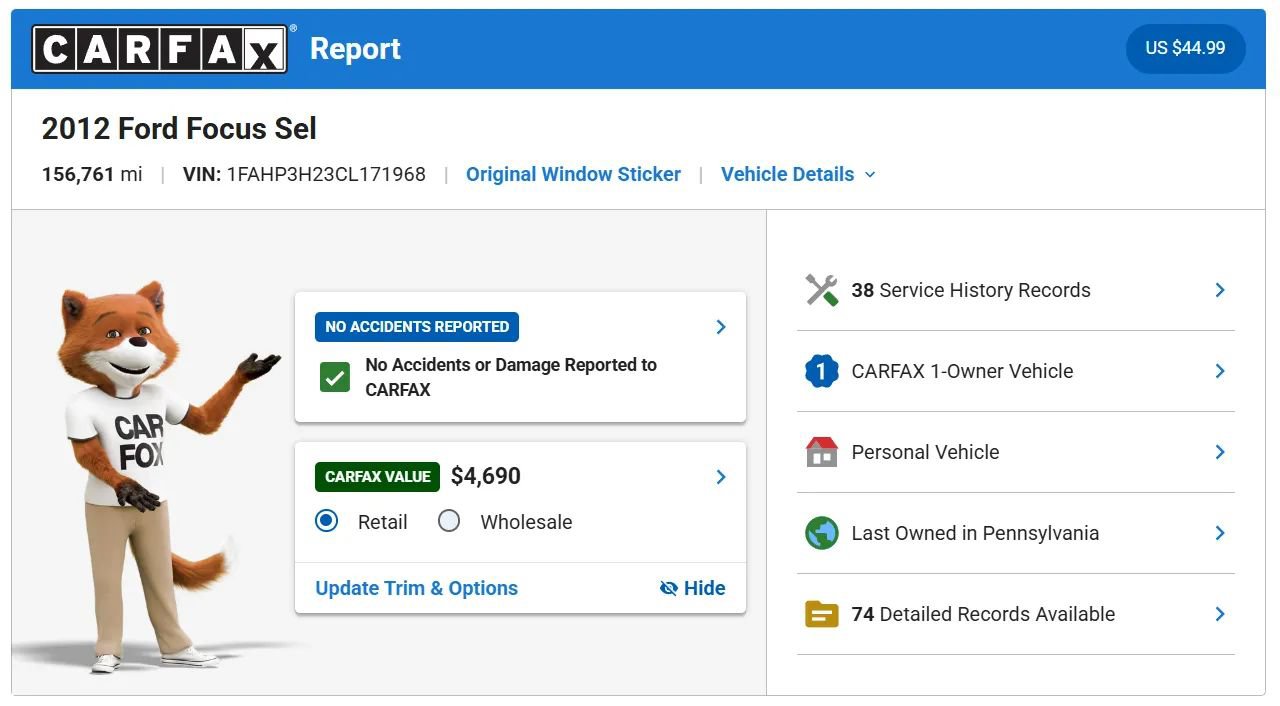This screenshot has height=706, width=1280.
Task: Click Update Trim & Options link
Action: pyautogui.click(x=417, y=588)
